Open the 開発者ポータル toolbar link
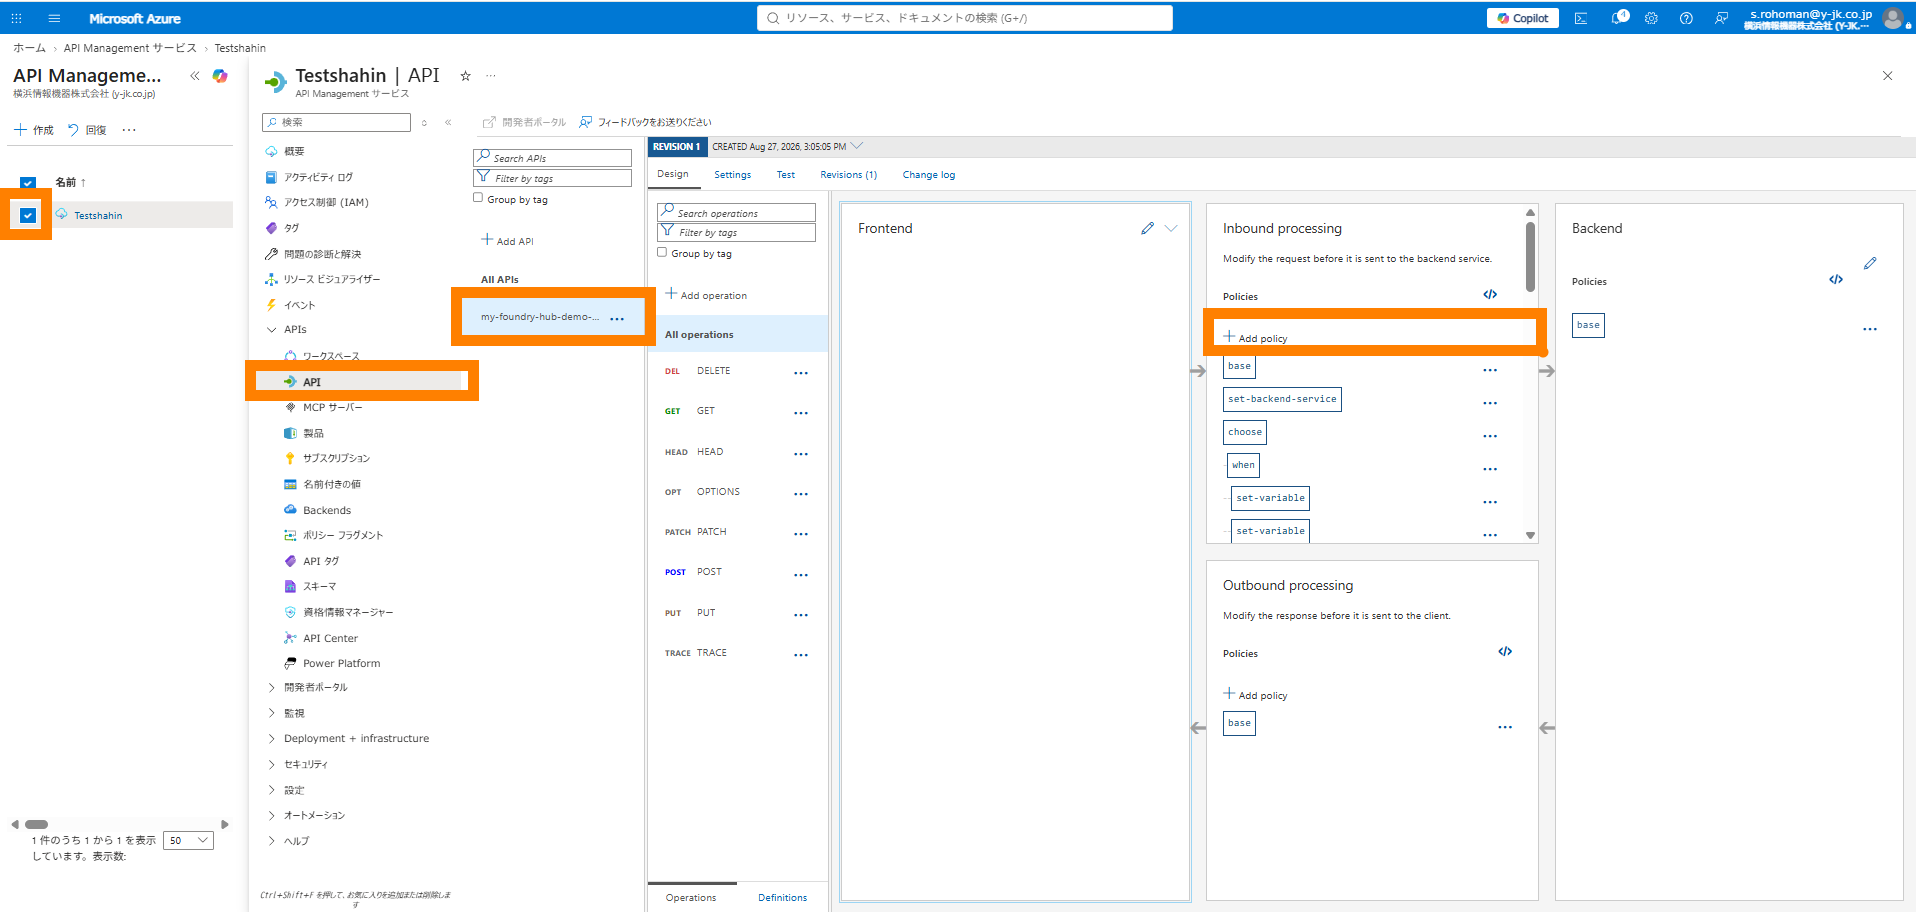Screen dimensions: 1916x912 coord(524,122)
